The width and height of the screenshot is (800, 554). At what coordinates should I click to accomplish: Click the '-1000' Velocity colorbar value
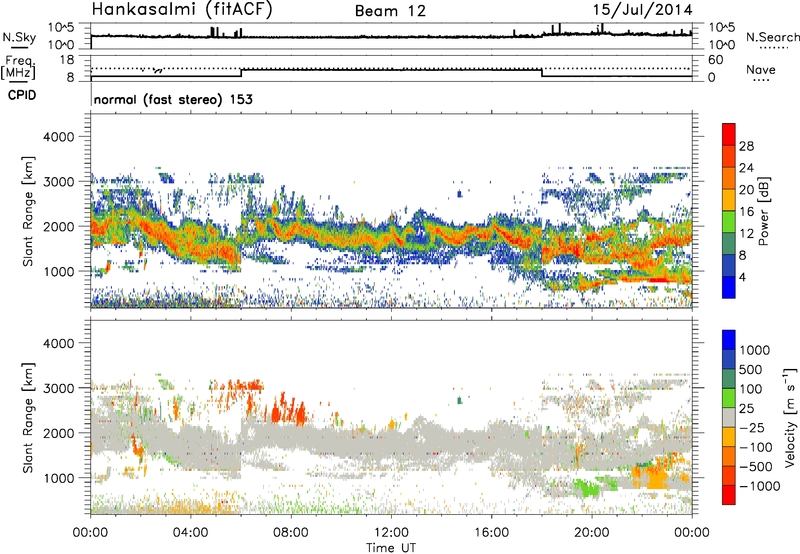point(759,486)
